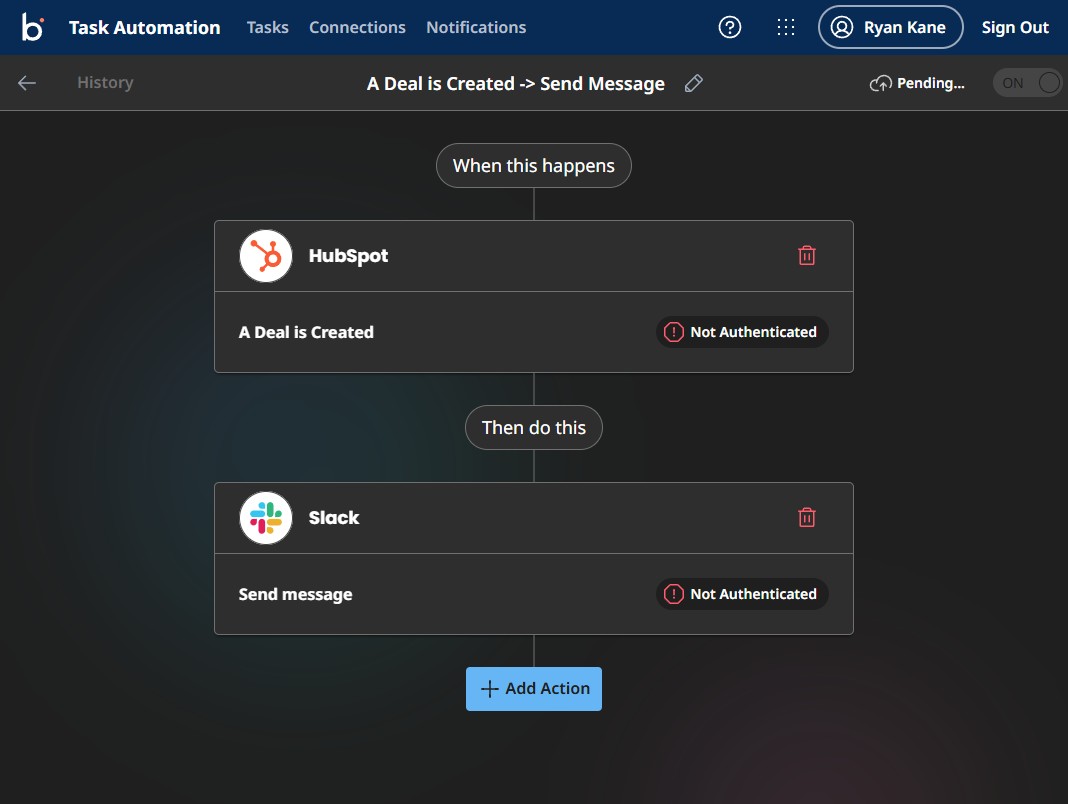Open the Notifications page
Screen dimensions: 1068x804
(x=476, y=27)
